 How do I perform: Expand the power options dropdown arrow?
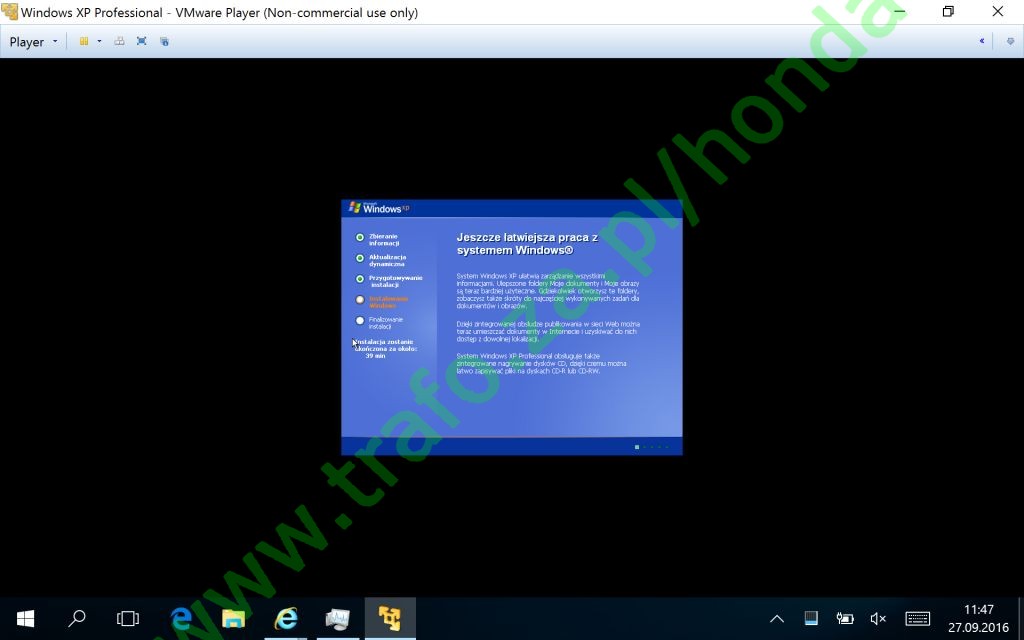99,41
